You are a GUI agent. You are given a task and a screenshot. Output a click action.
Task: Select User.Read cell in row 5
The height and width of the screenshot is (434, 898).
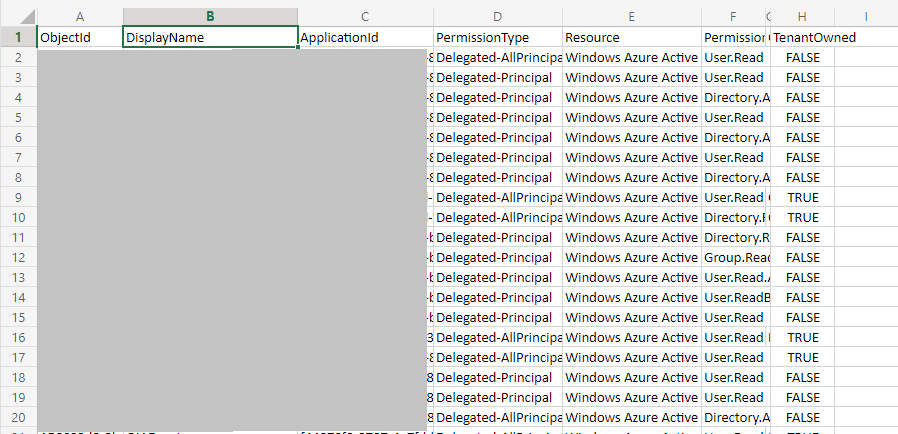(x=734, y=117)
